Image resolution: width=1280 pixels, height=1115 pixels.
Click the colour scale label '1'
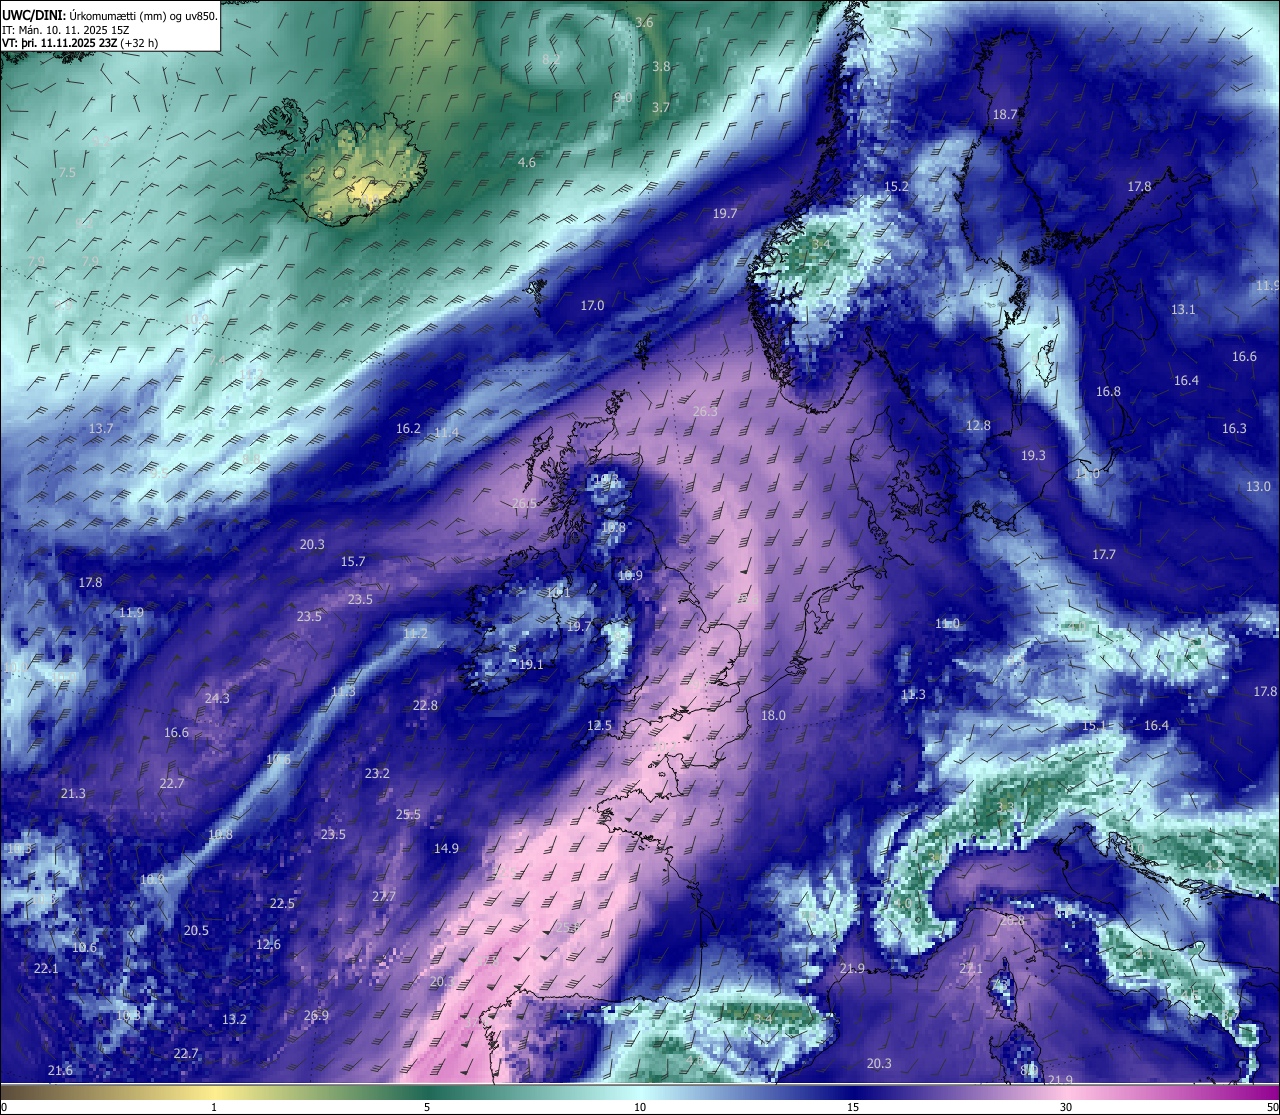(x=214, y=1107)
